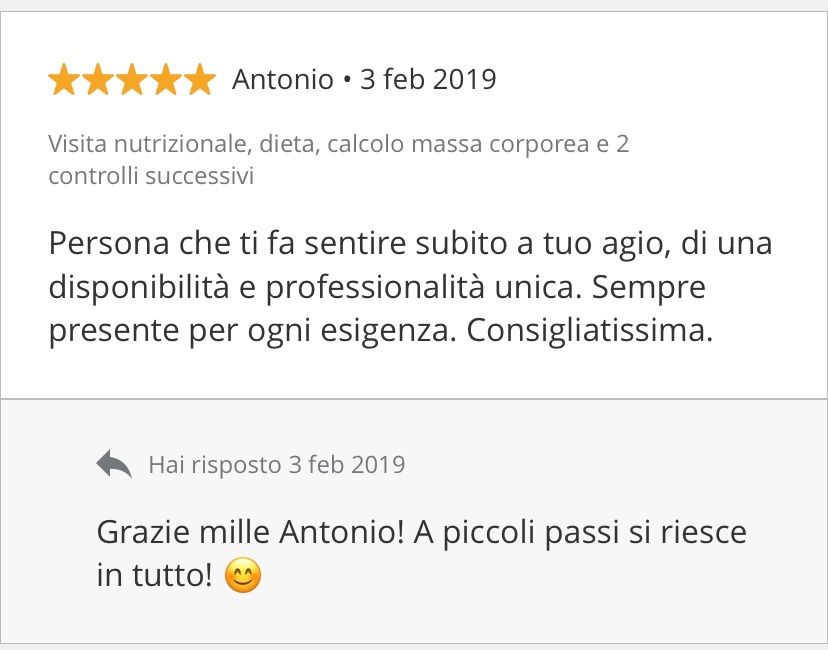Viewport: 828px width, 650px height.
Task: Click the "Hai risposto 3 feb 2019" label
Action: coord(276,465)
